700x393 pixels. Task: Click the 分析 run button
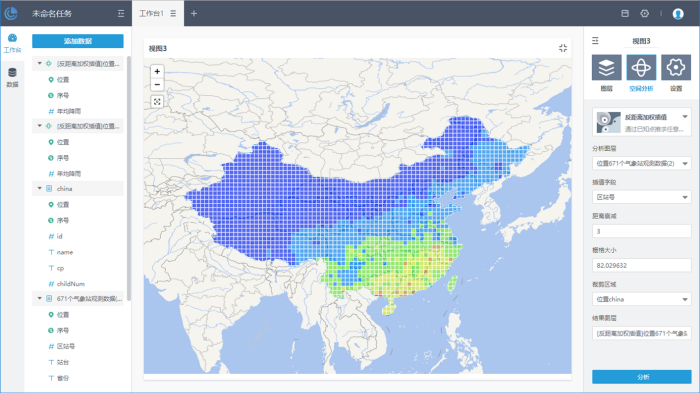click(642, 377)
